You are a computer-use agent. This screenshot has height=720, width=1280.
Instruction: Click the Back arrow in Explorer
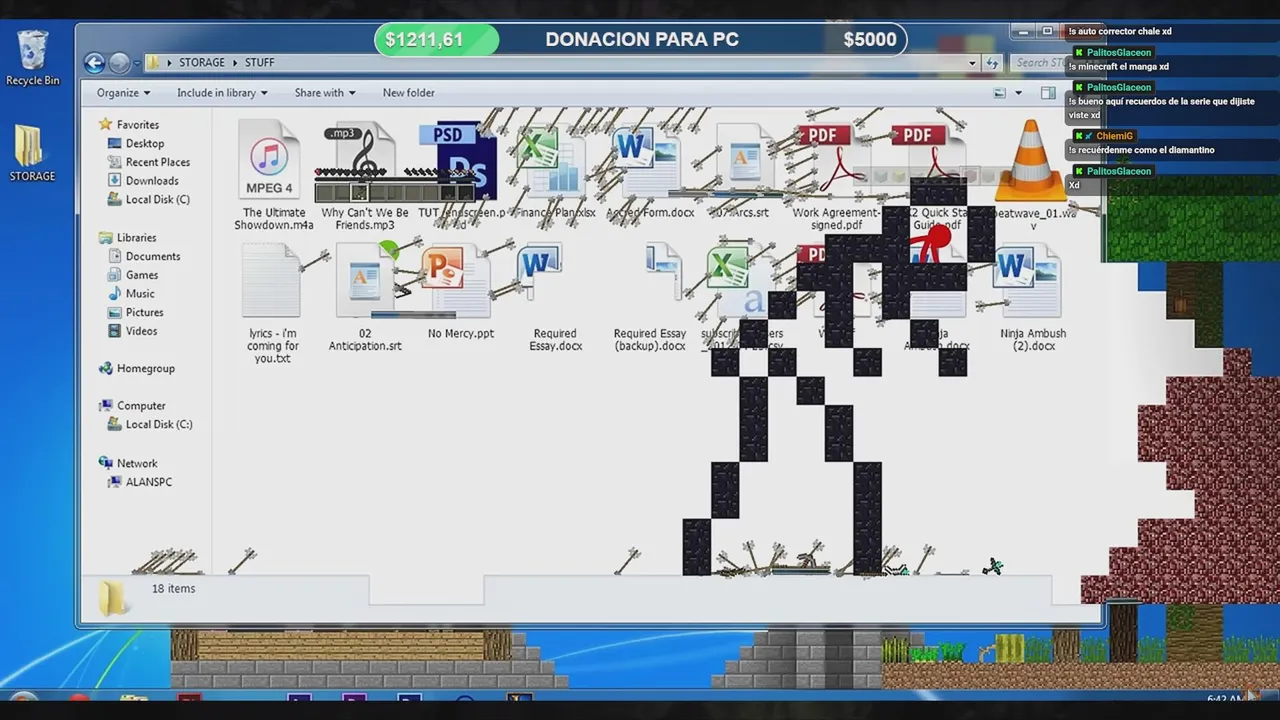point(95,63)
